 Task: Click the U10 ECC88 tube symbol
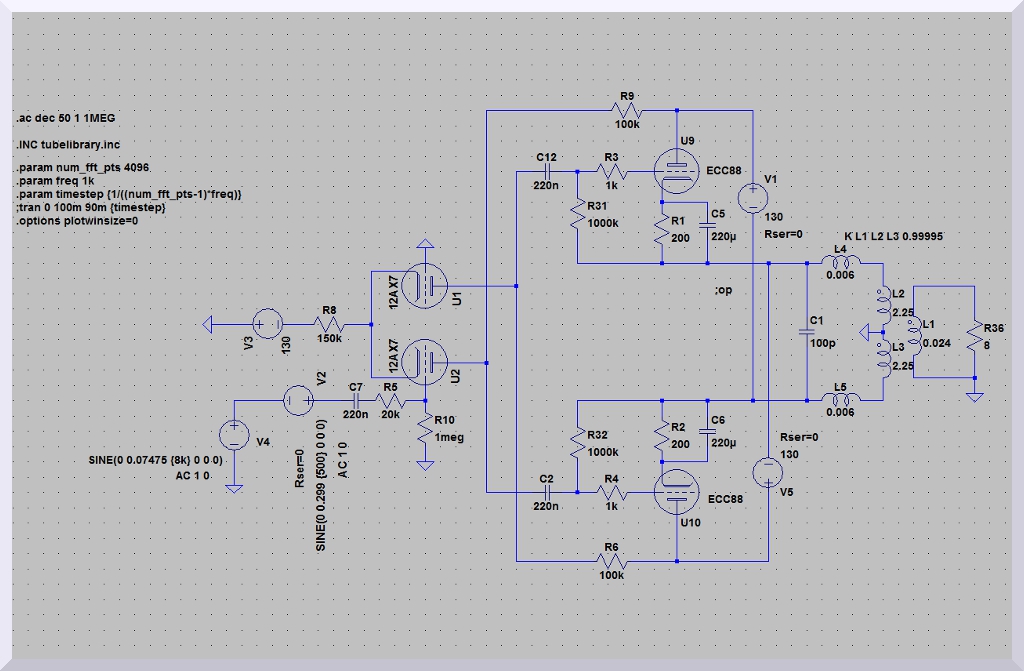pos(678,492)
